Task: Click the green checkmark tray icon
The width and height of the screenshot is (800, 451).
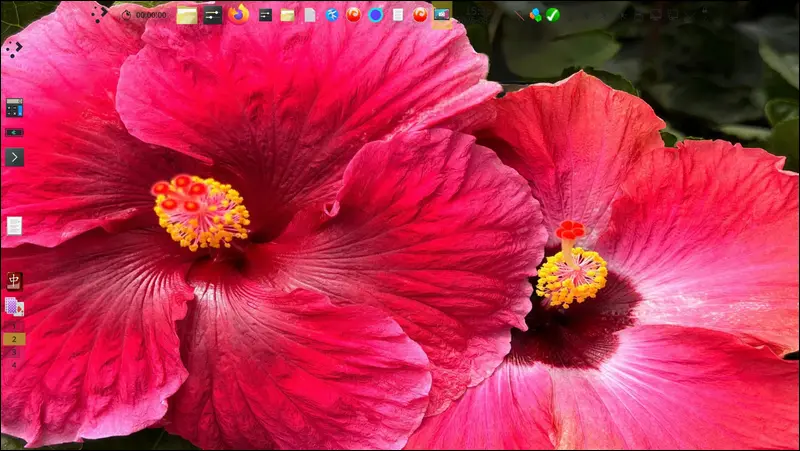Action: point(553,15)
